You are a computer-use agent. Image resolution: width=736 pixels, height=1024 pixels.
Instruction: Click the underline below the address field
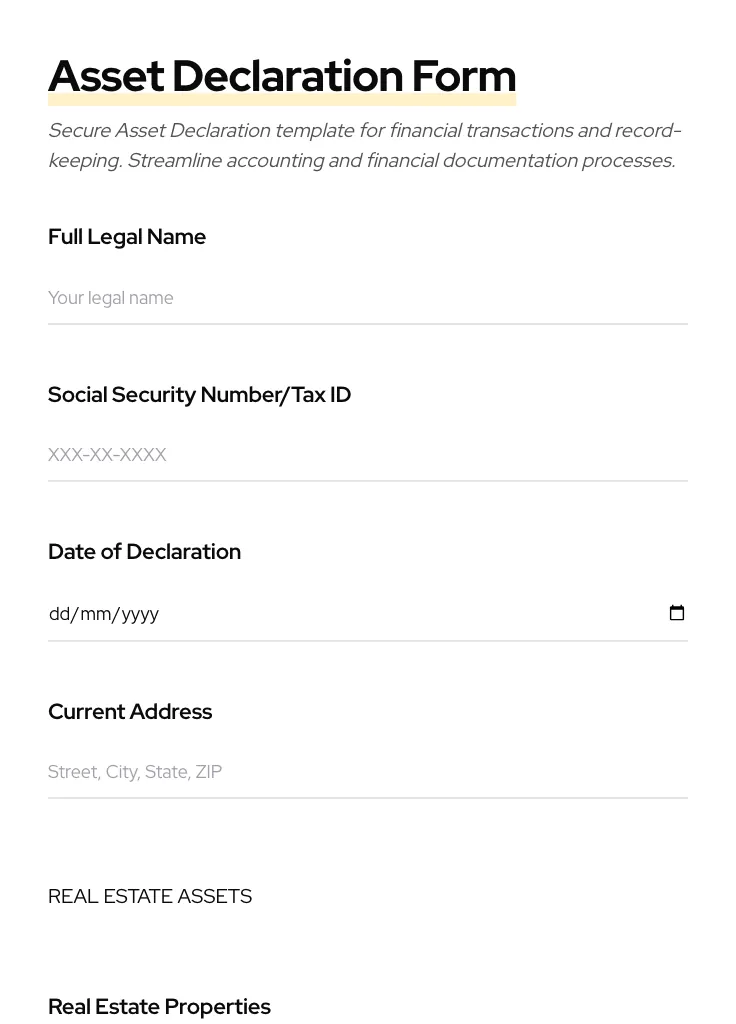(x=367, y=798)
